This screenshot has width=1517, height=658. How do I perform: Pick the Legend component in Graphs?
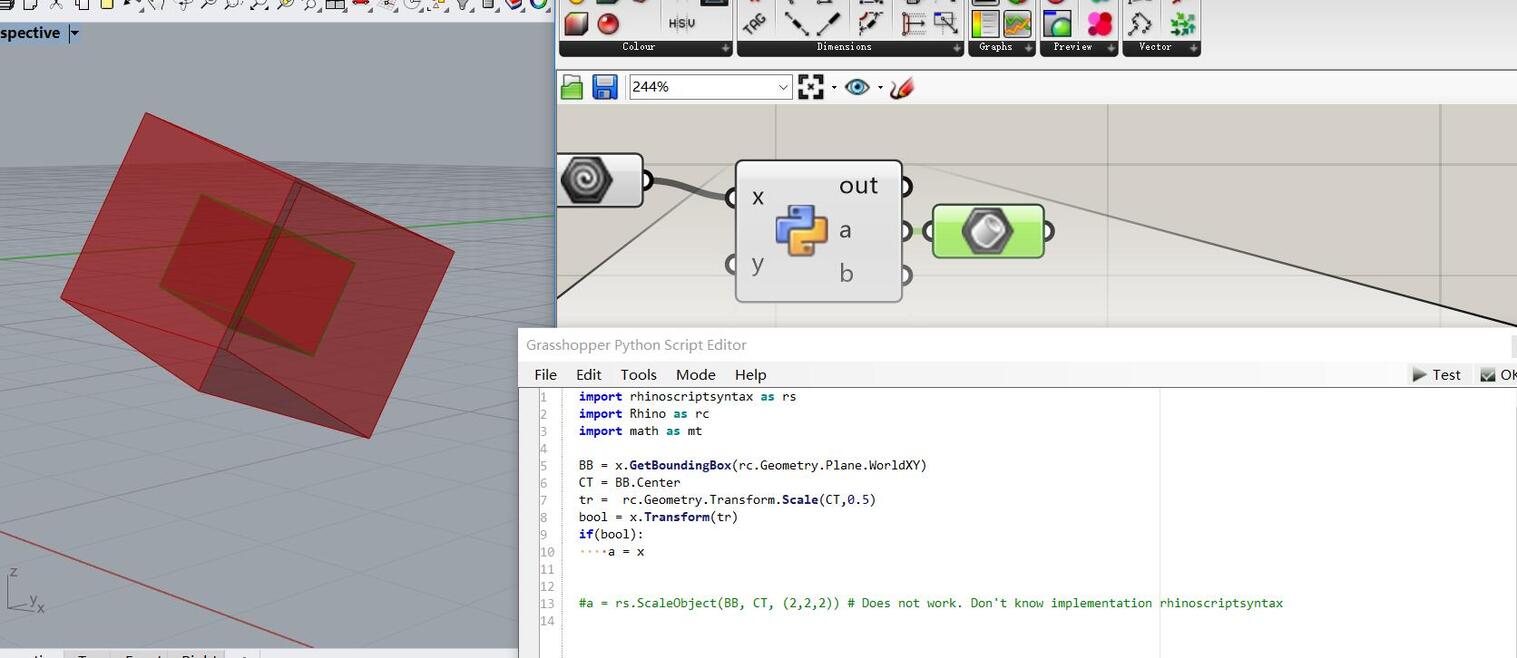tap(985, 23)
